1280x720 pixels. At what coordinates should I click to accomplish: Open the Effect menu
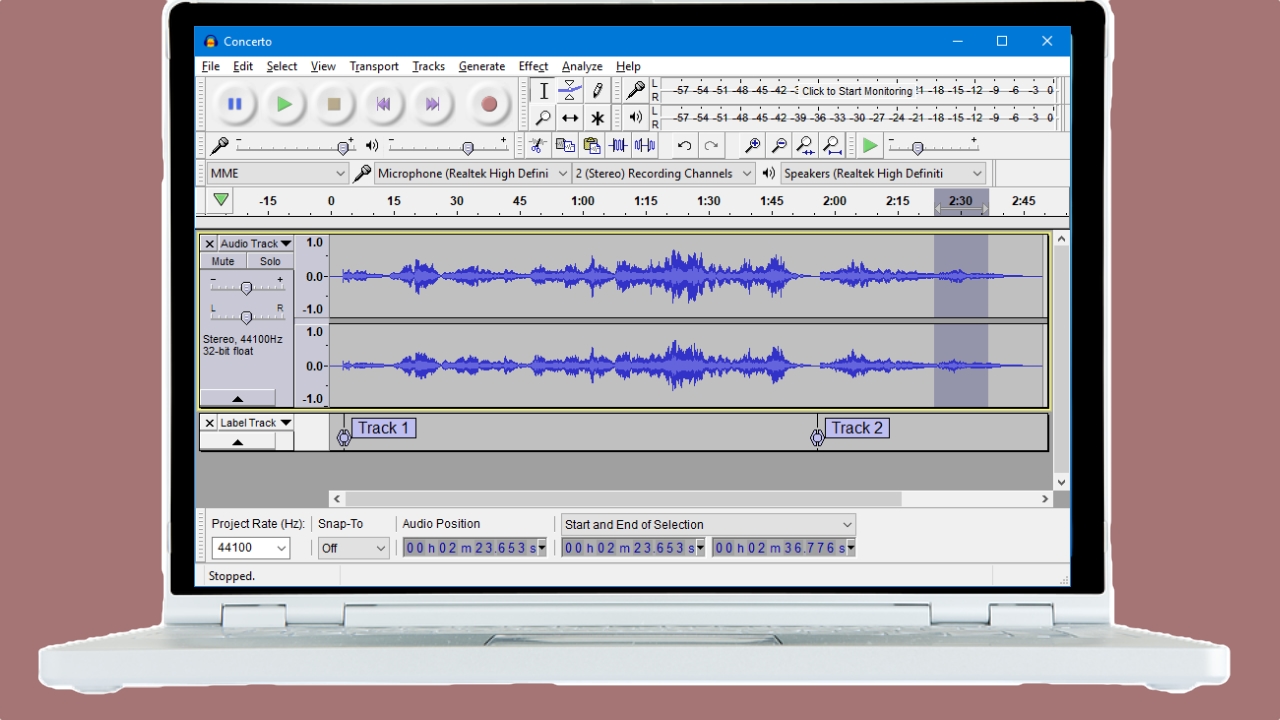(533, 66)
